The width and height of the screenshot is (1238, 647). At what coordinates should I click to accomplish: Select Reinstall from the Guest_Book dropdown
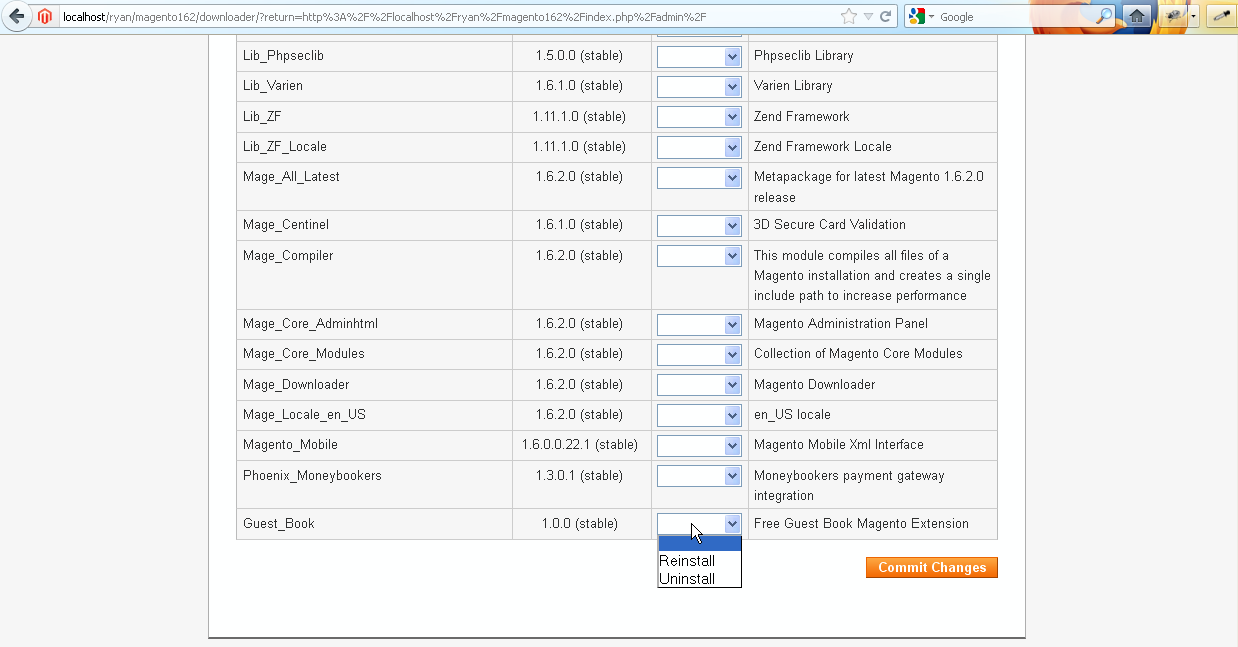click(x=687, y=561)
